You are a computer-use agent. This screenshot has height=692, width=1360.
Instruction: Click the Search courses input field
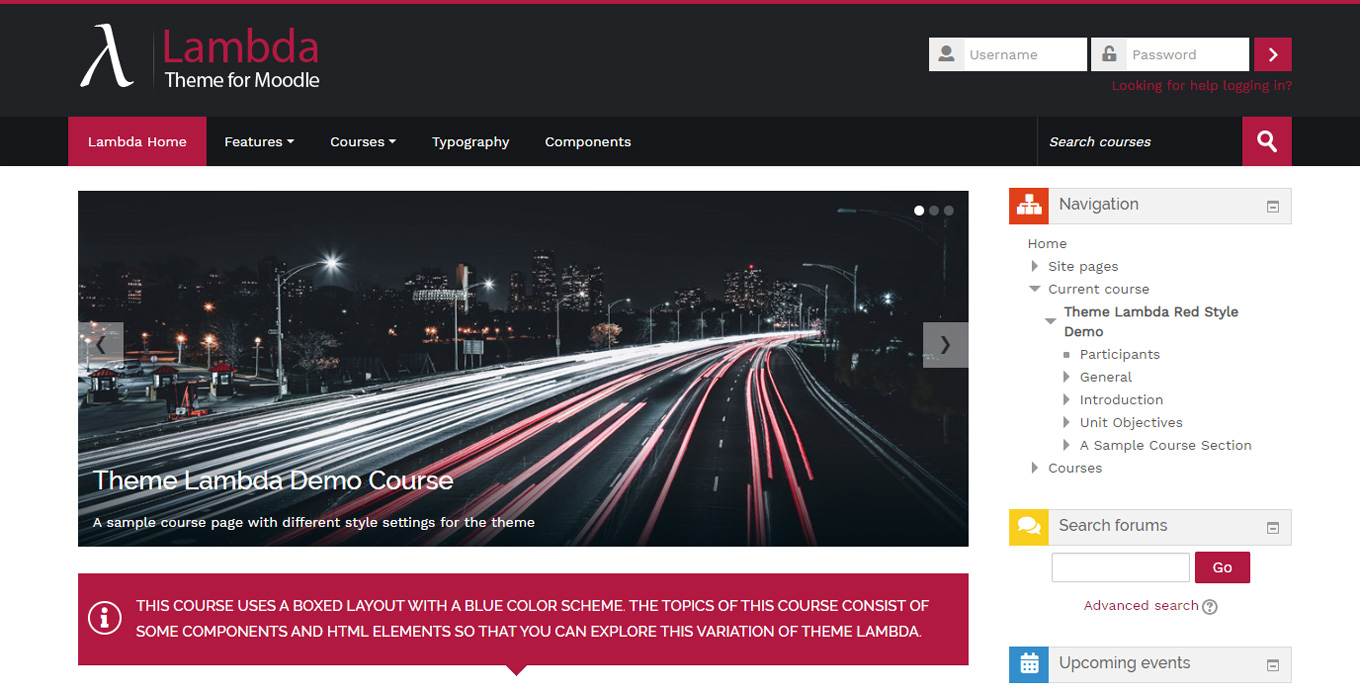[1140, 141]
